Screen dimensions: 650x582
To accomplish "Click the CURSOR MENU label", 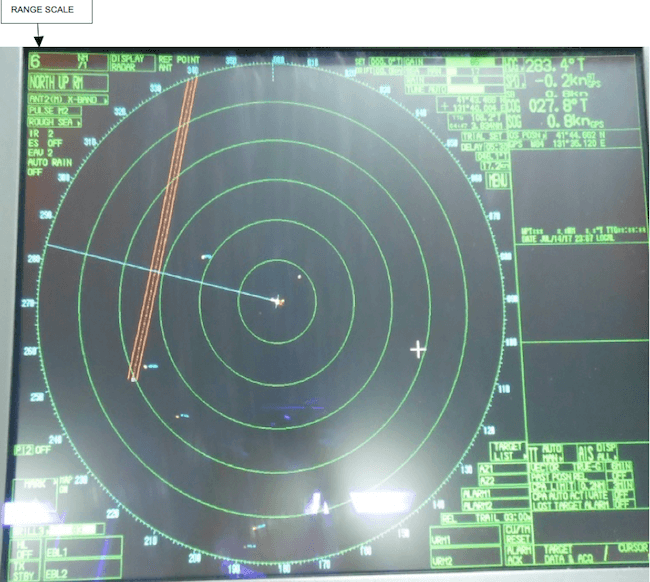I will click(x=633, y=548).
